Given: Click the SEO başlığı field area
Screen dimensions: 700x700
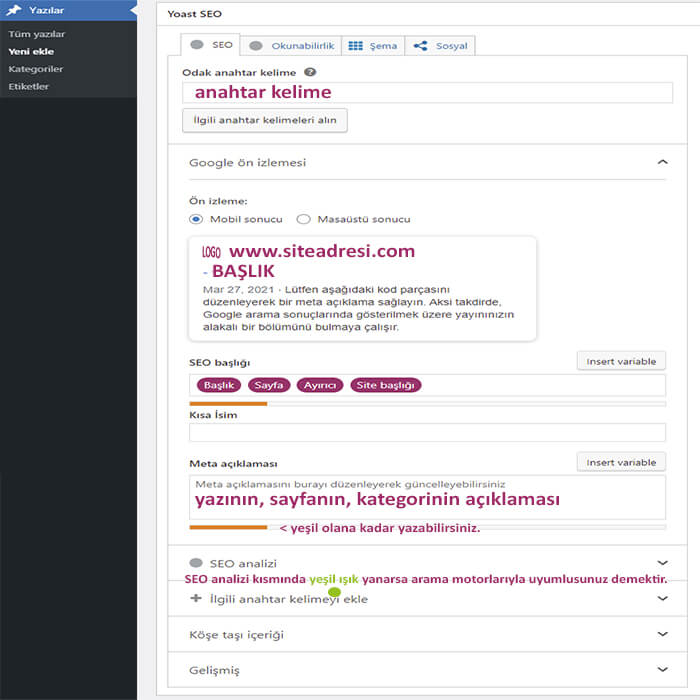Looking at the screenshot, I should tap(427, 385).
